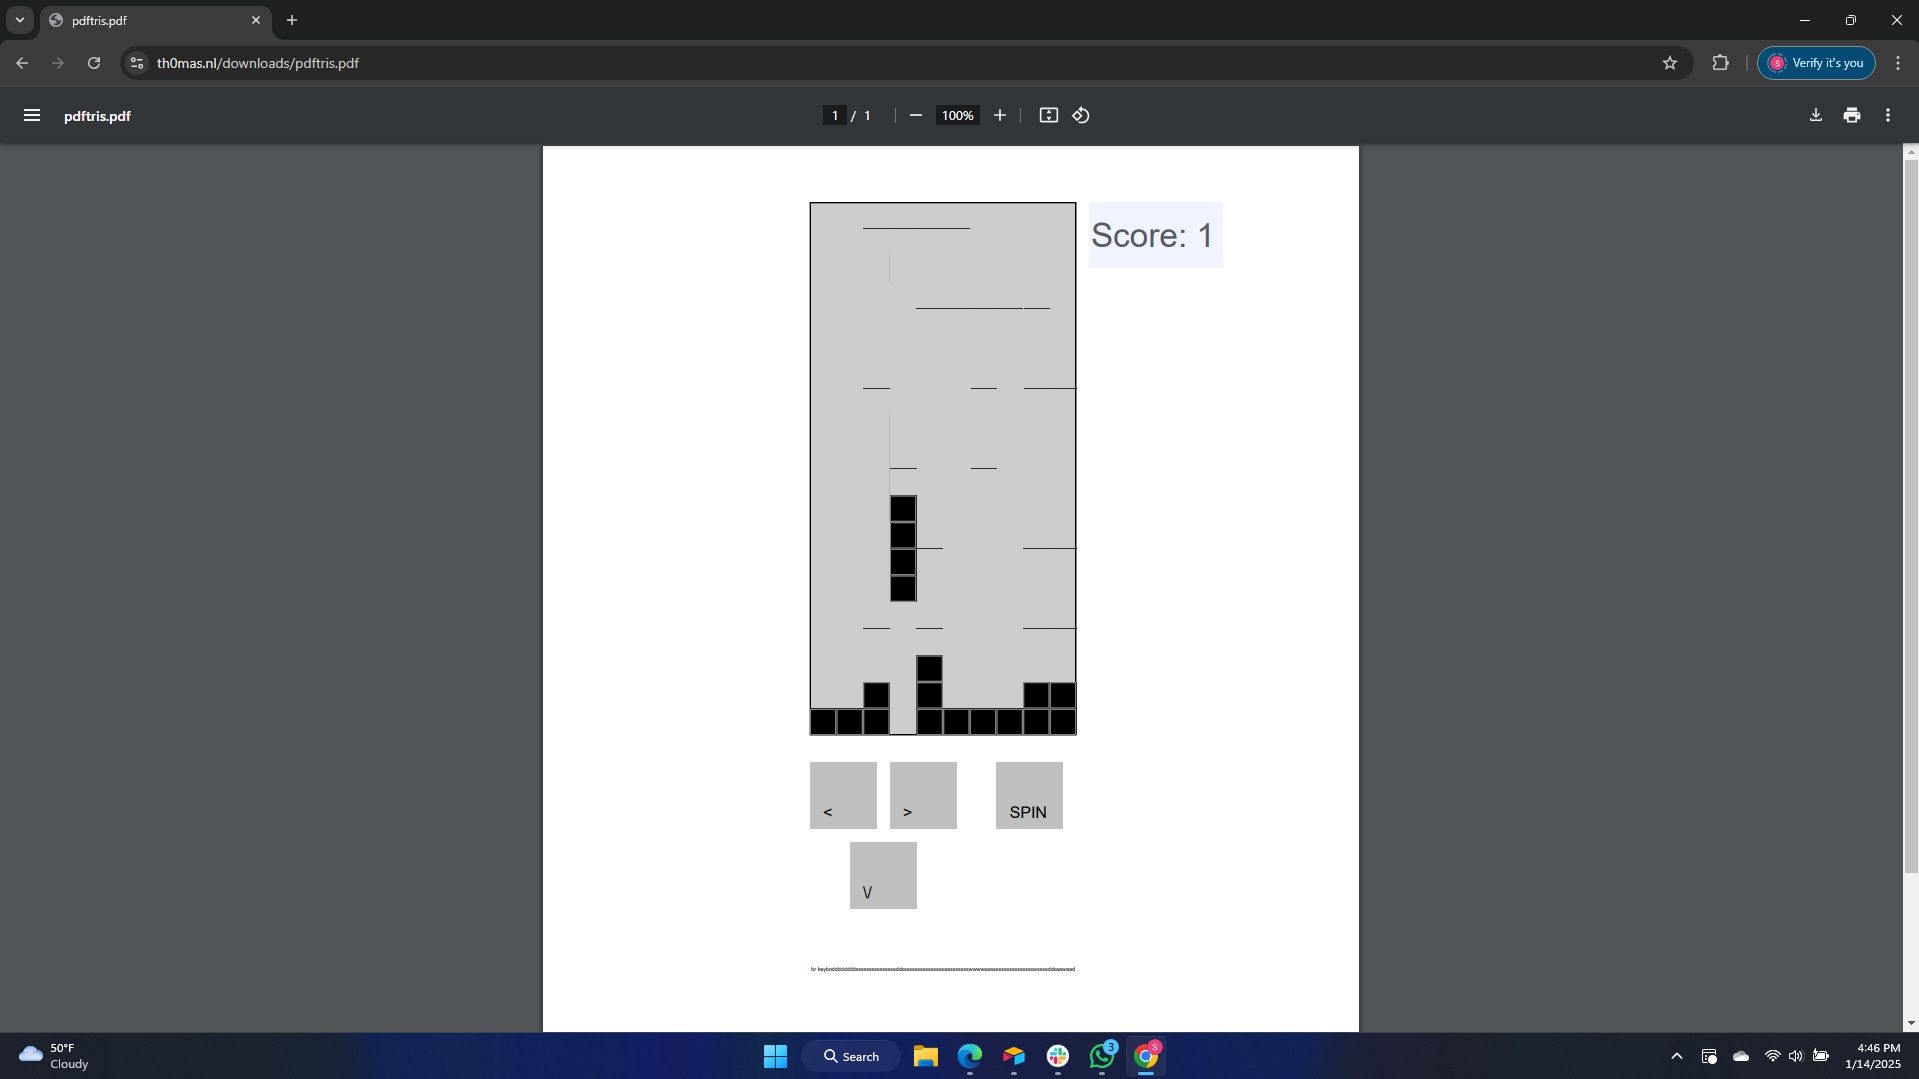Download the pdftris.pdf file
This screenshot has width=1919, height=1079.
(1814, 115)
